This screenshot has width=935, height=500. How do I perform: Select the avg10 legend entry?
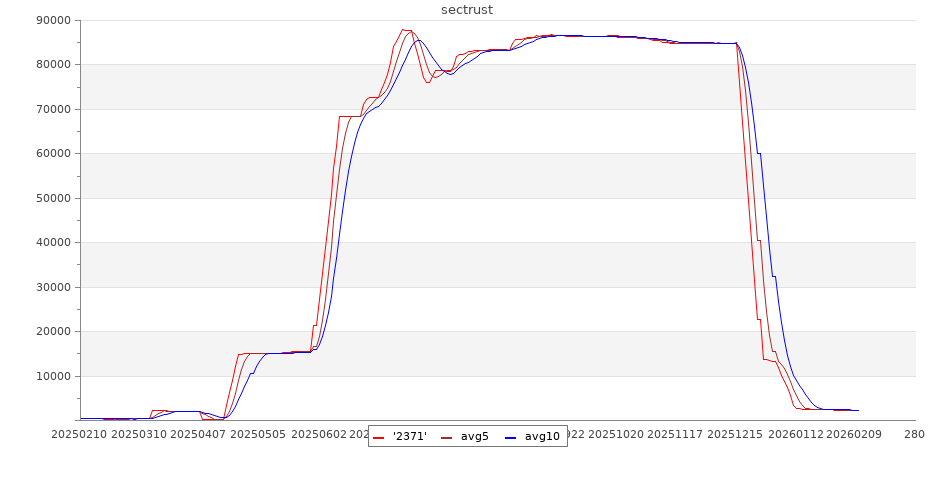pyautogui.click(x=542, y=436)
